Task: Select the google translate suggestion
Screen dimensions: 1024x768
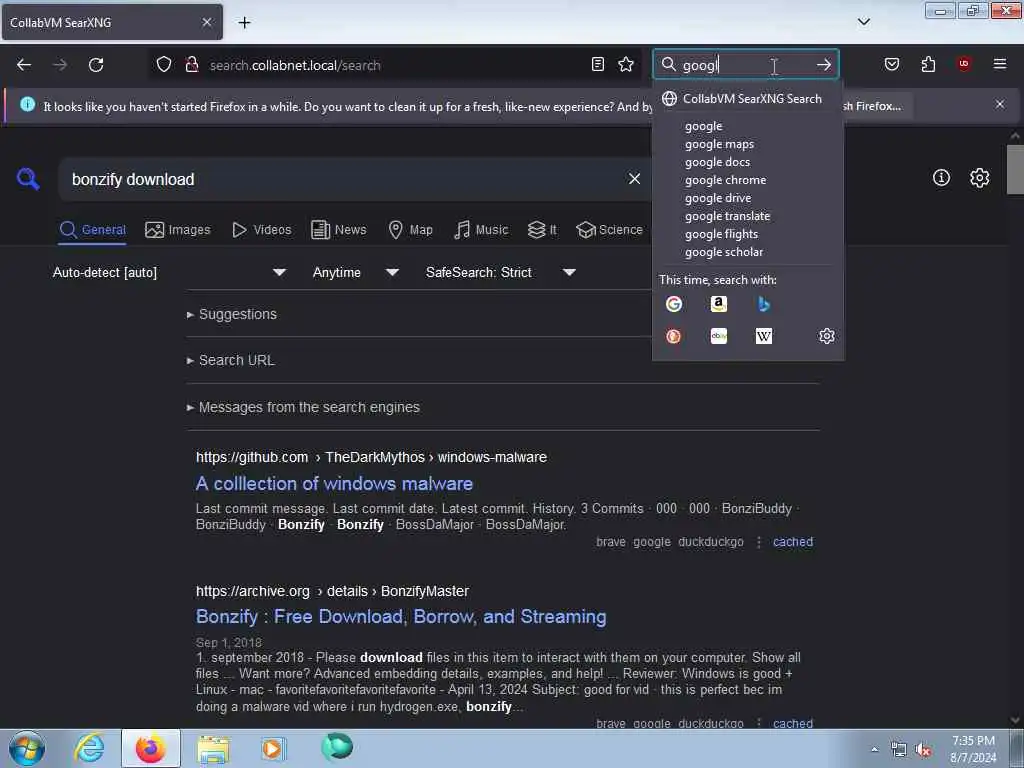Action: [727, 216]
